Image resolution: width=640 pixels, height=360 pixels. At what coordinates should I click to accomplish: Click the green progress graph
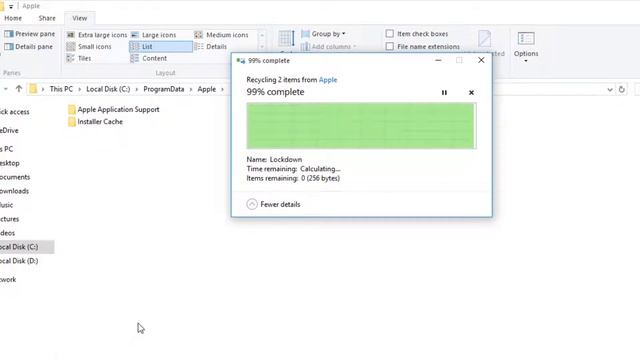(x=361, y=126)
